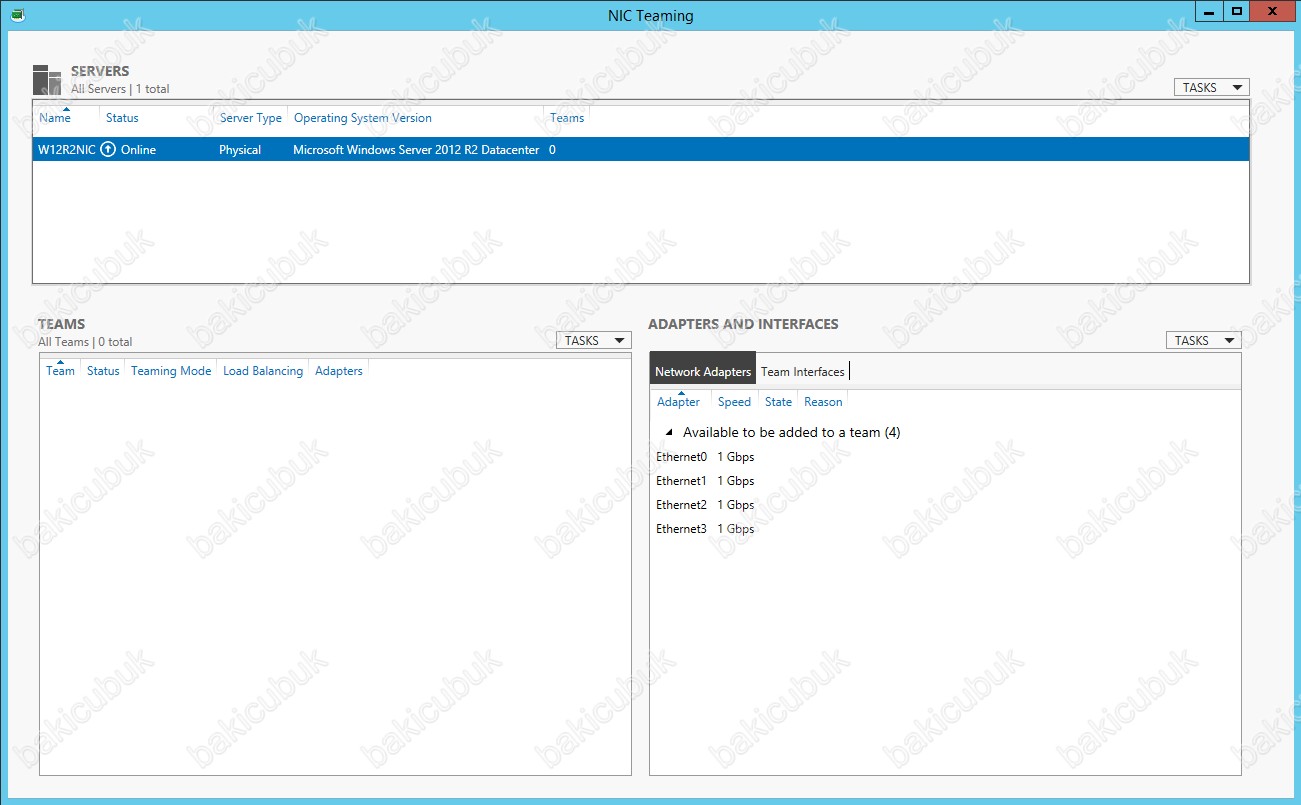Sort servers by Server Type column
Image resolution: width=1301 pixels, height=805 pixels.
[251, 118]
